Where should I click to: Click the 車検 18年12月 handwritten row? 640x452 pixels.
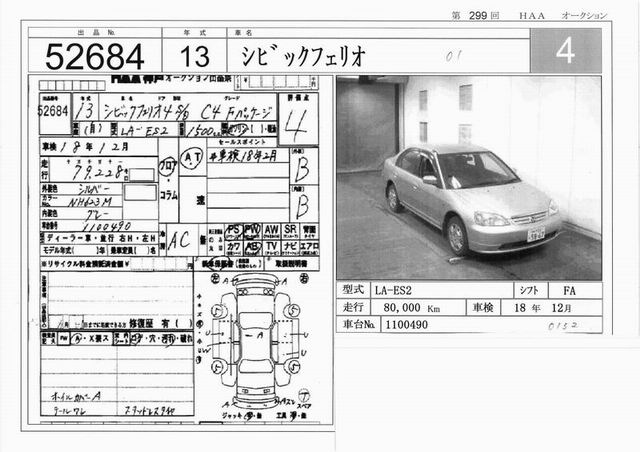tap(98, 147)
